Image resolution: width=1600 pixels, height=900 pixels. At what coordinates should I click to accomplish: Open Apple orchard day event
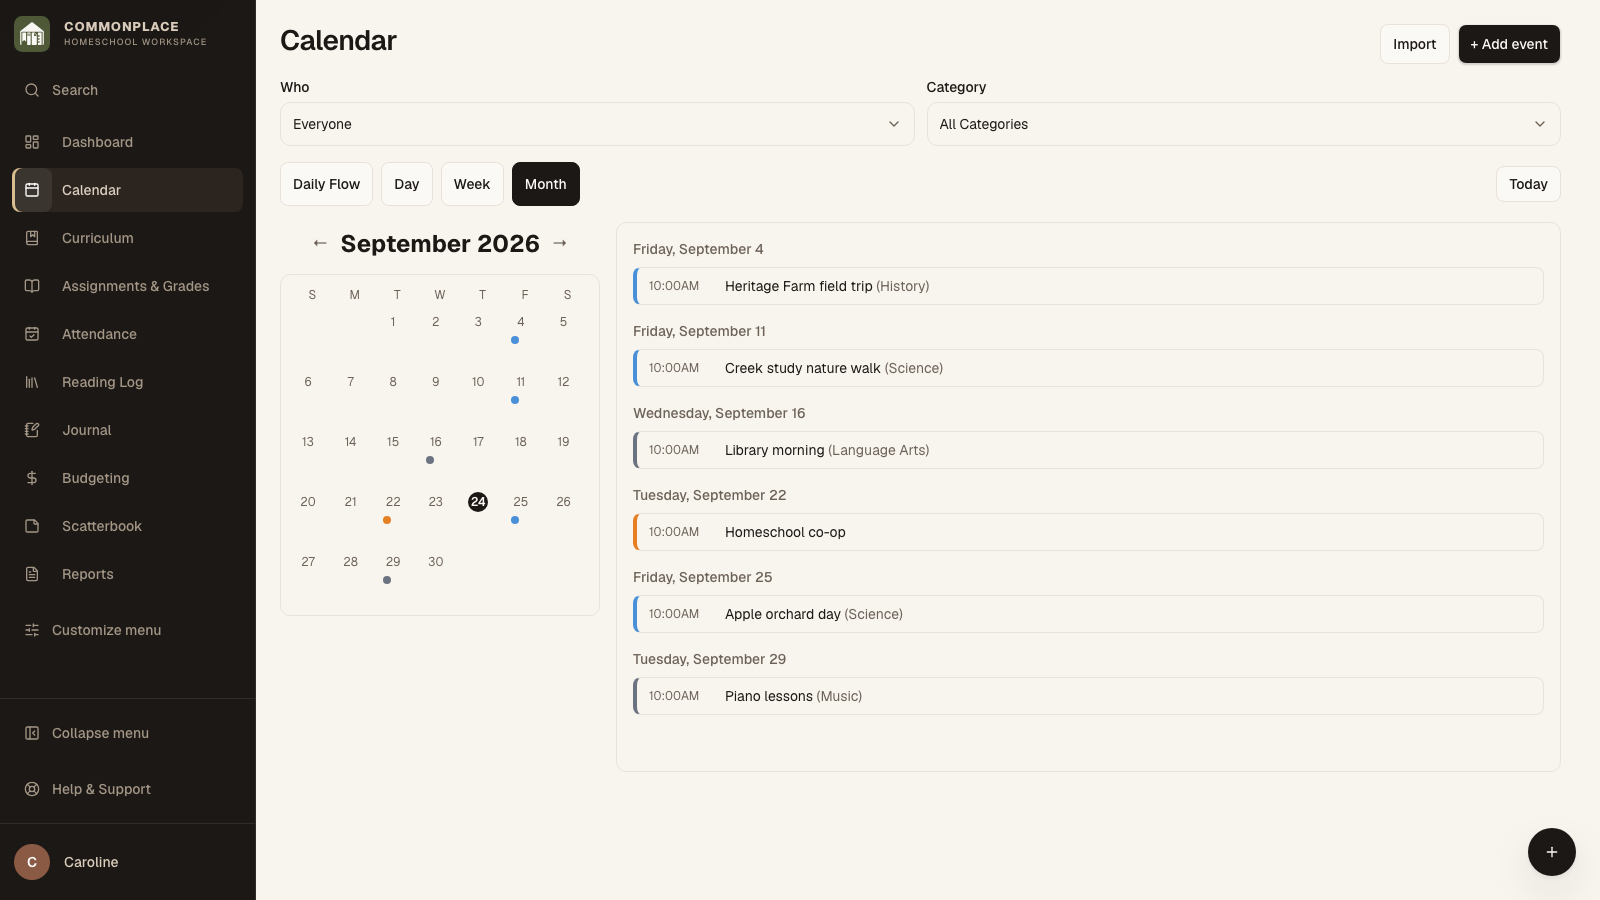click(1088, 614)
